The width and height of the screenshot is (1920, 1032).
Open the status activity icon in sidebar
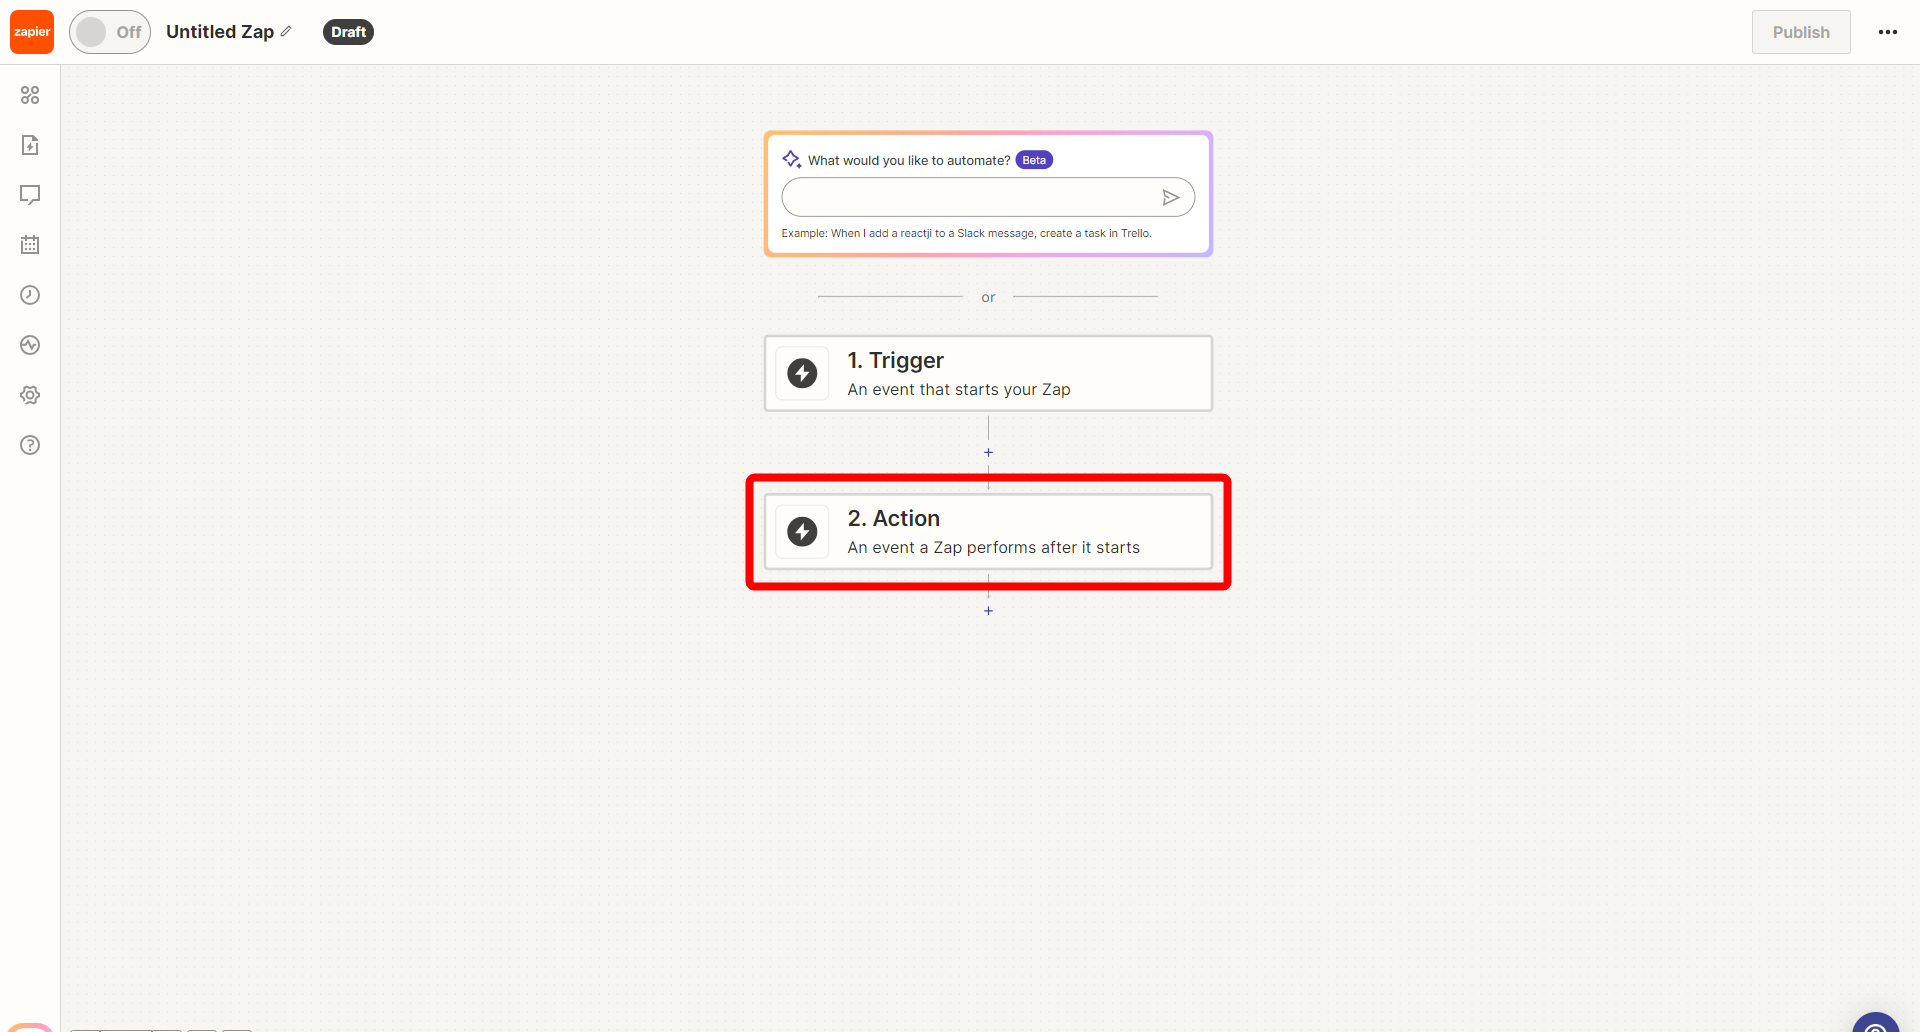tap(30, 345)
